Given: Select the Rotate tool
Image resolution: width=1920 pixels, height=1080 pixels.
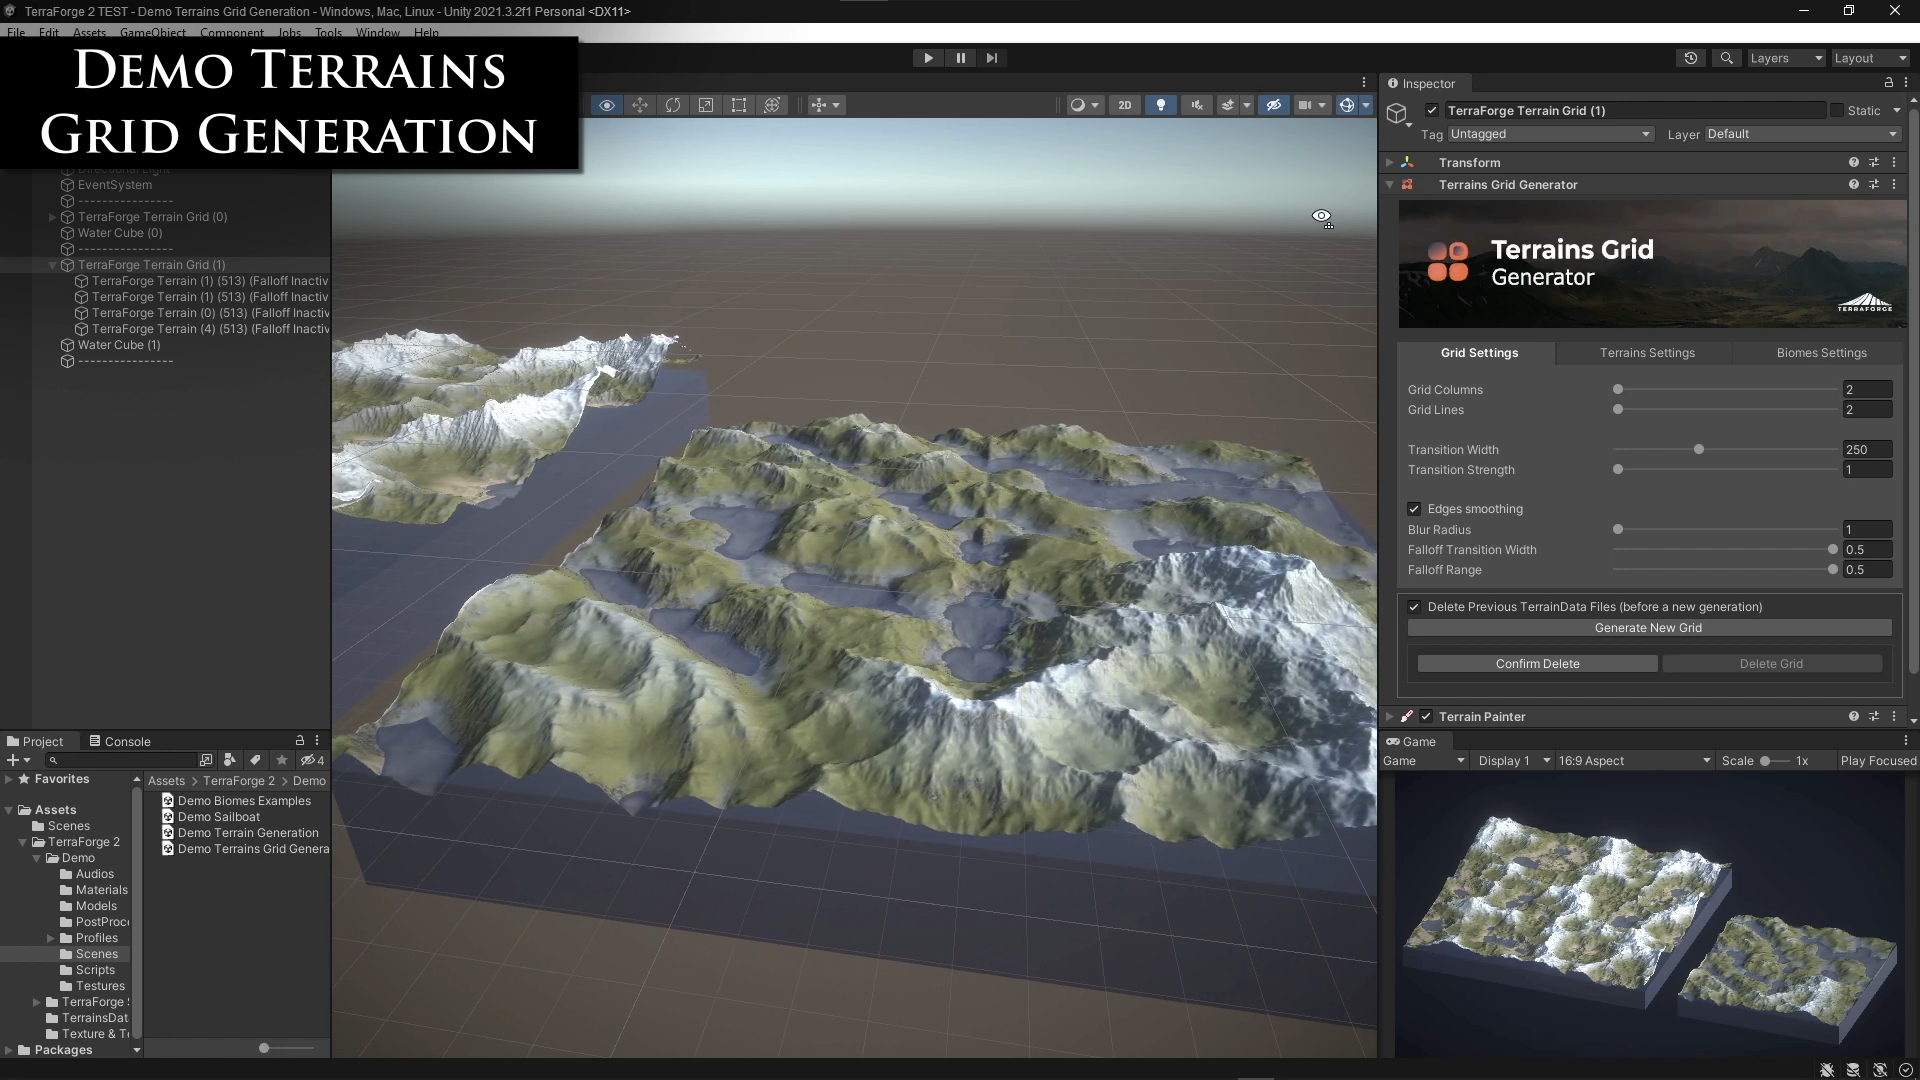Looking at the screenshot, I should pyautogui.click(x=673, y=105).
